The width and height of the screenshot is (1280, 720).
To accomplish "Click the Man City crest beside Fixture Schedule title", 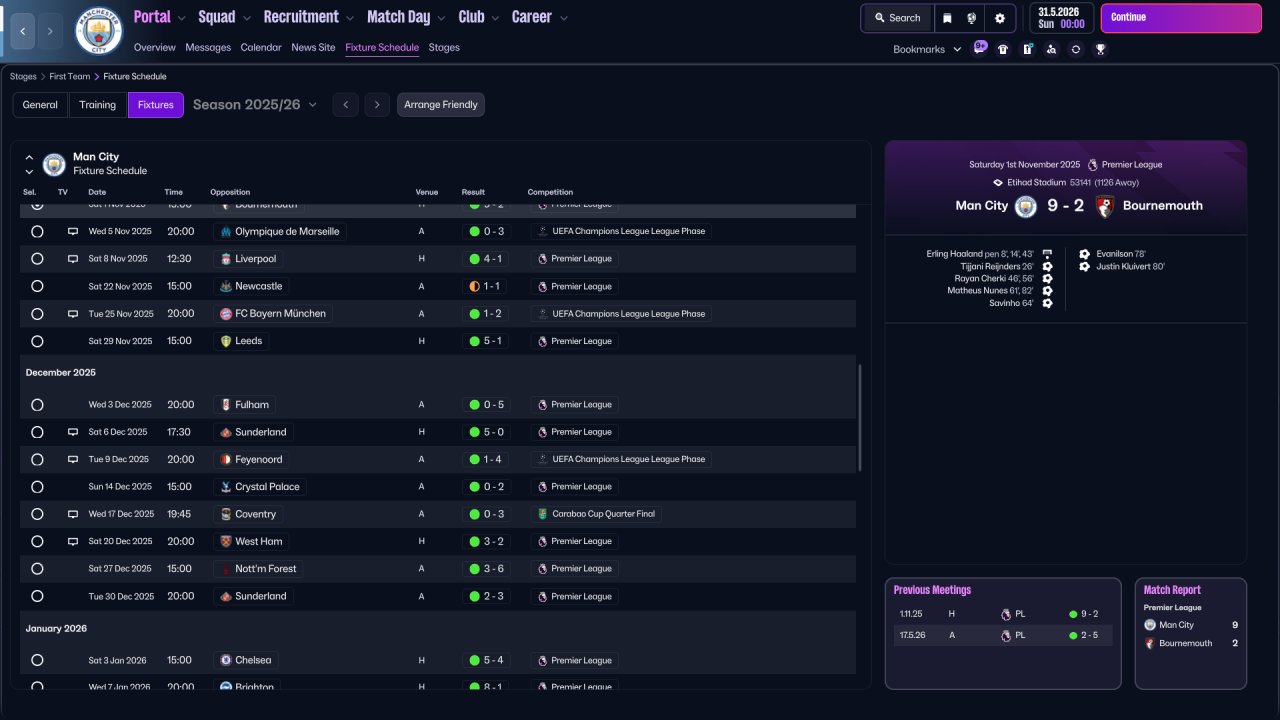I will click(54, 164).
